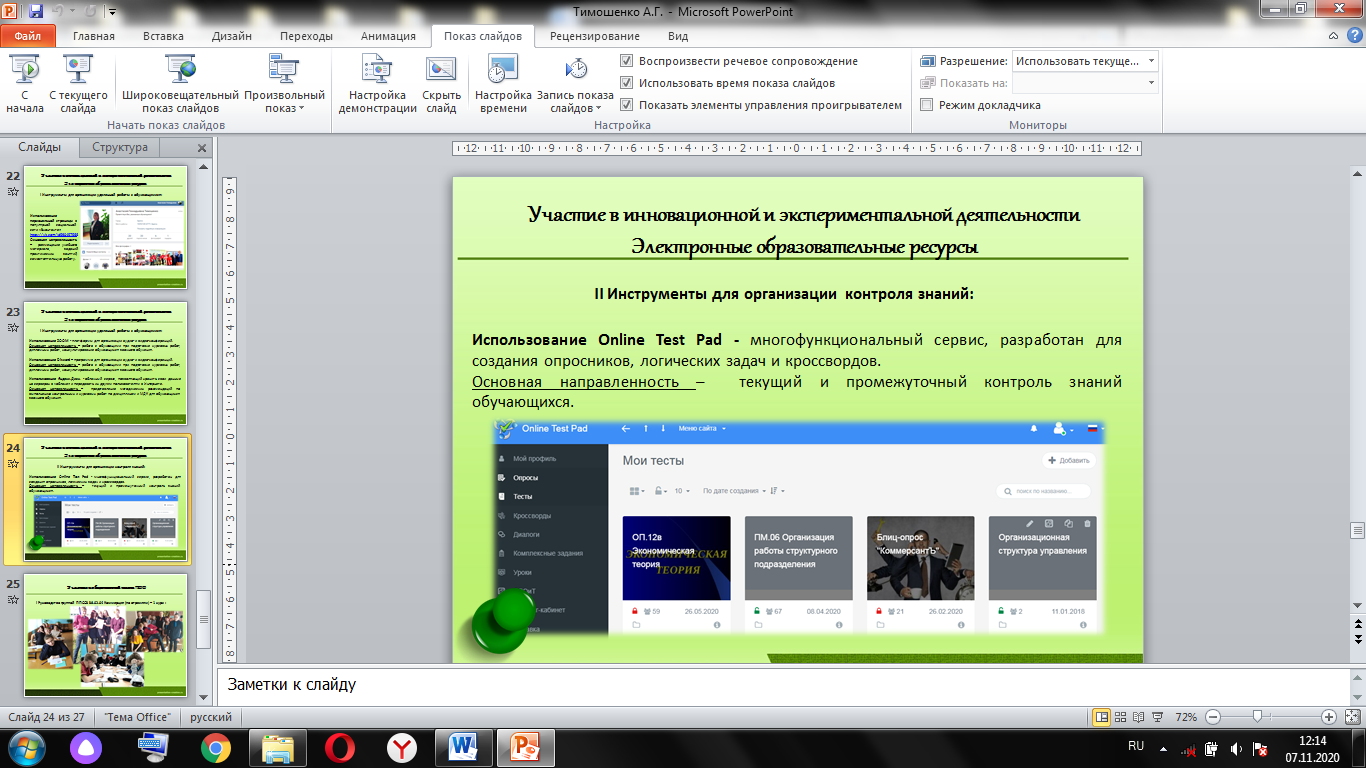Click 'русский' language indicator in status bar
Image resolution: width=1366 pixels, height=768 pixels.
click(211, 717)
